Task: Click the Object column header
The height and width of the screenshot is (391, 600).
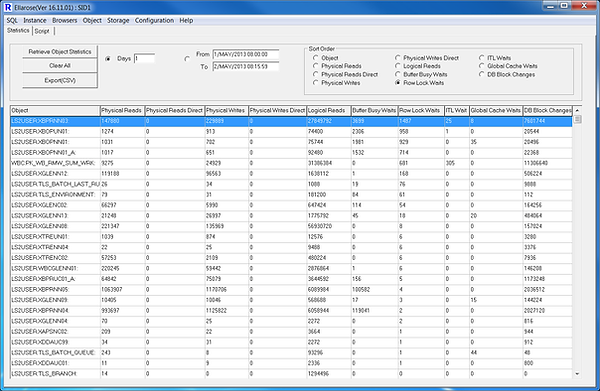Action: click(x=55, y=111)
